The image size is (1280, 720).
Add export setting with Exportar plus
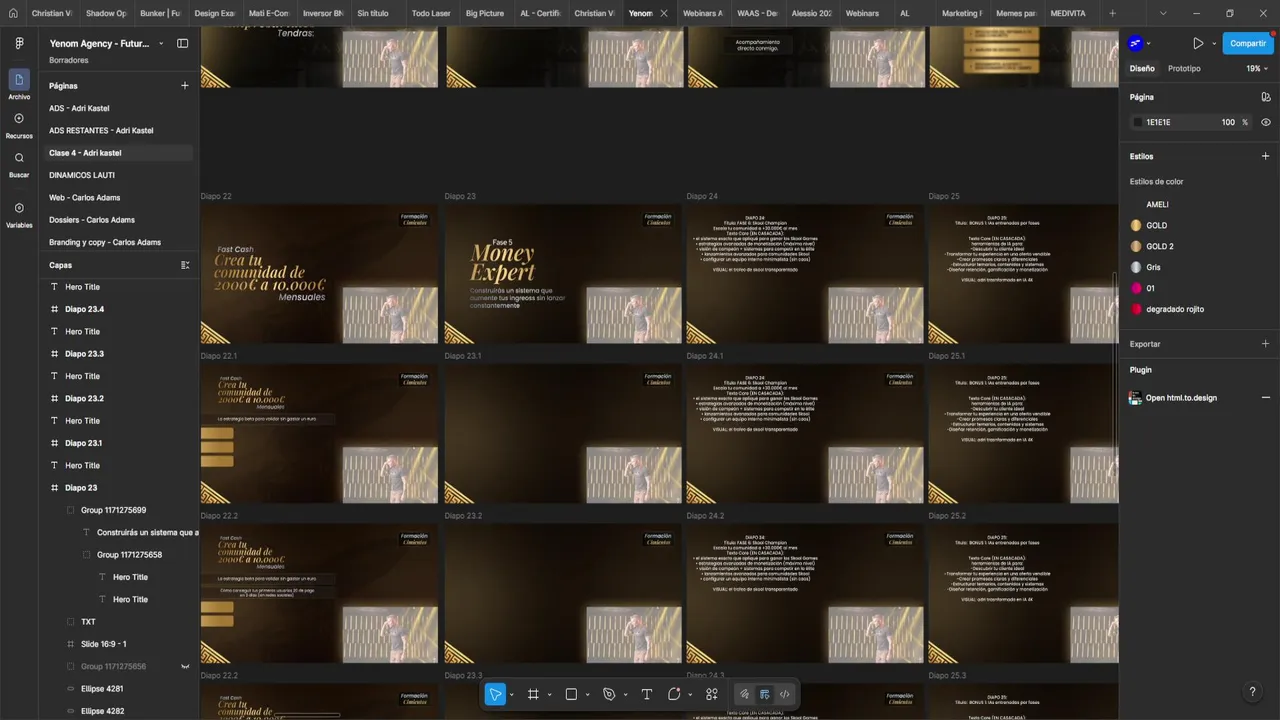(1265, 344)
